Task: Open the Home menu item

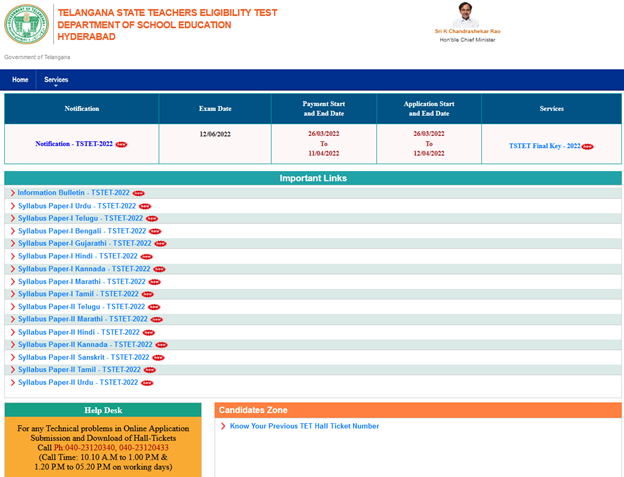Action: point(20,80)
